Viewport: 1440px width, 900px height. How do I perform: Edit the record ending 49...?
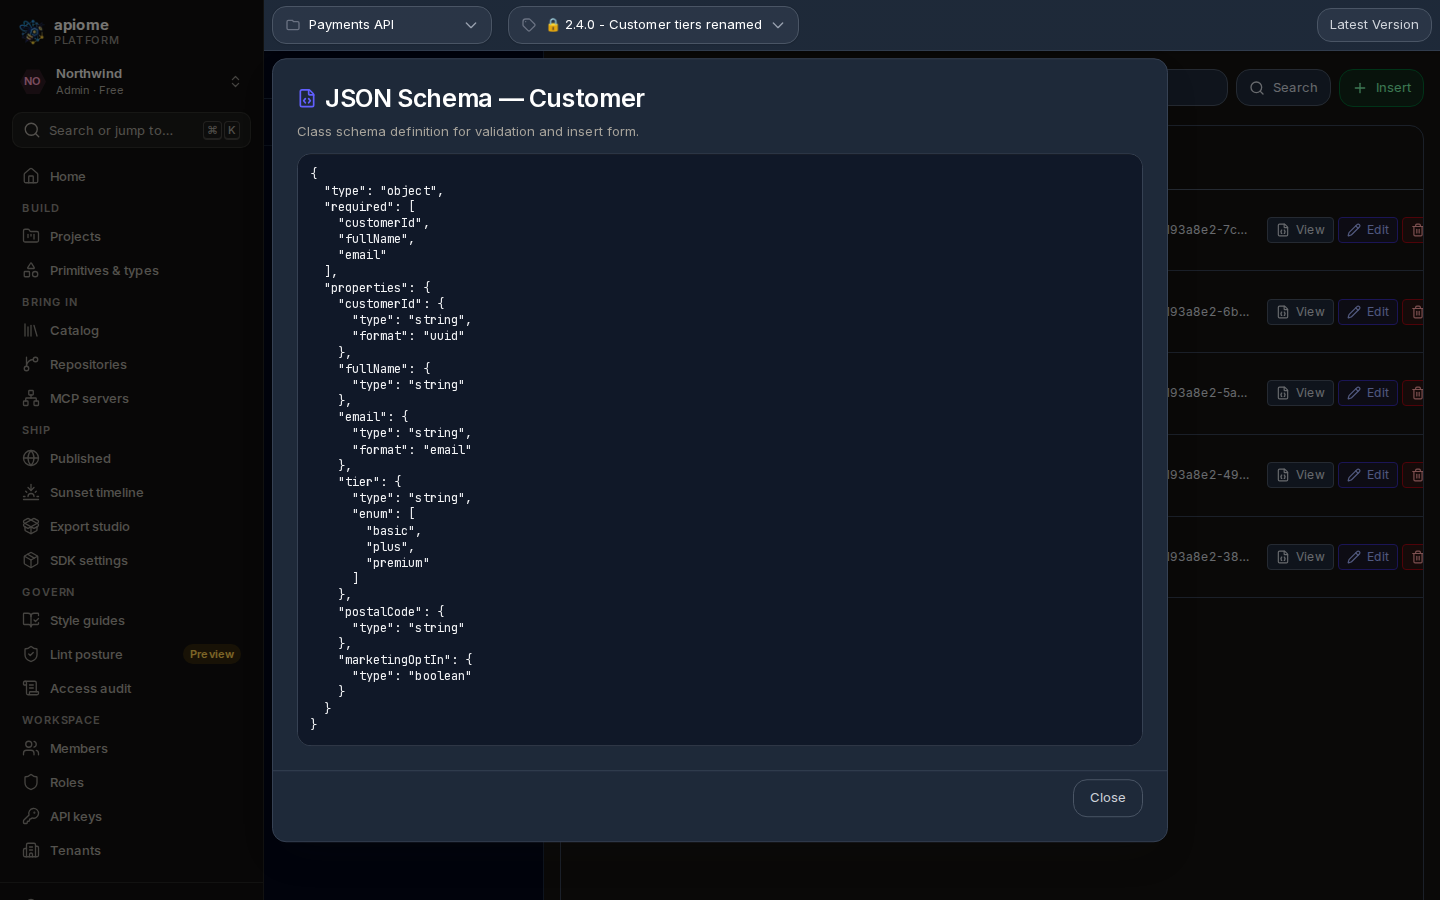click(x=1368, y=475)
